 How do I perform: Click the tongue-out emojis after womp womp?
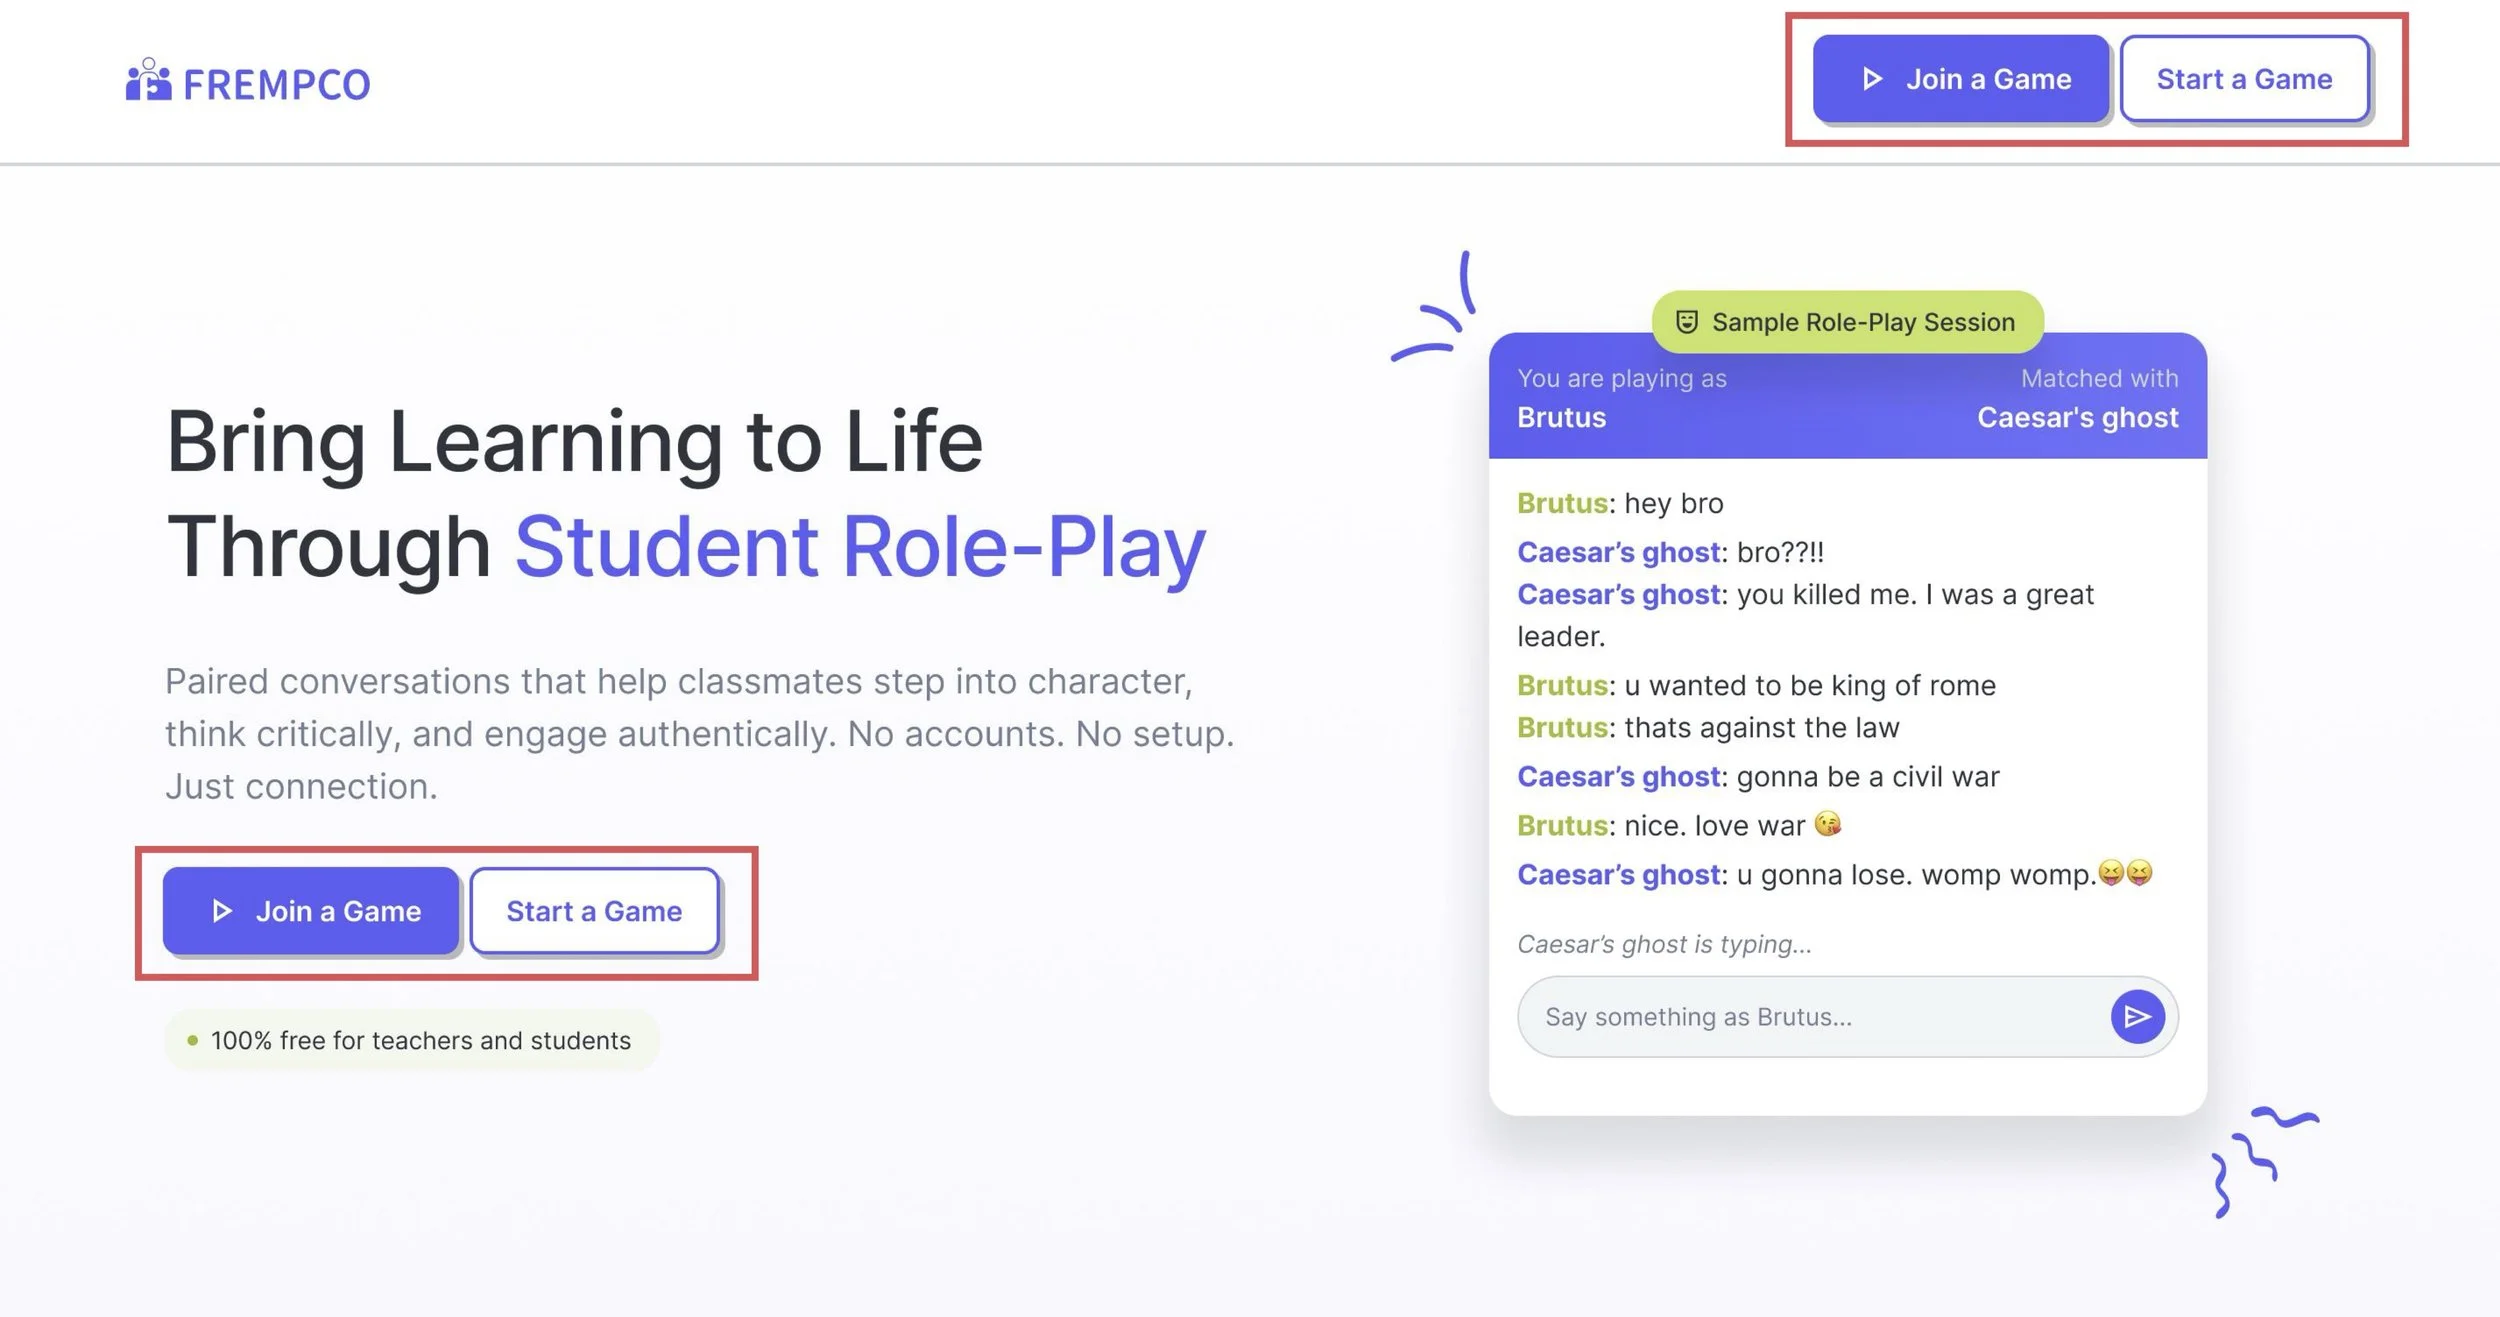pos(2125,873)
